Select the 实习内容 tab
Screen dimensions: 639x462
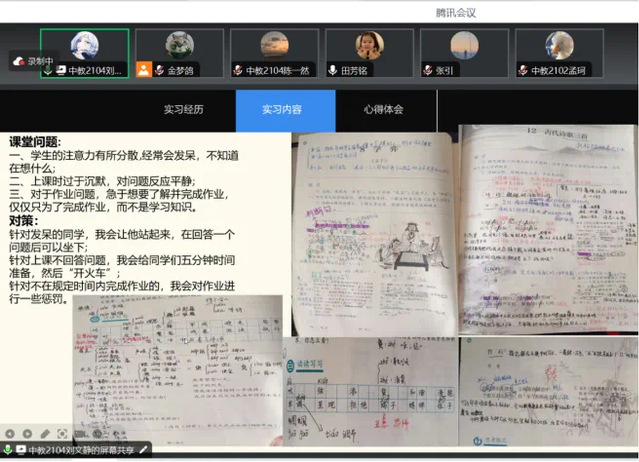[x=285, y=109]
